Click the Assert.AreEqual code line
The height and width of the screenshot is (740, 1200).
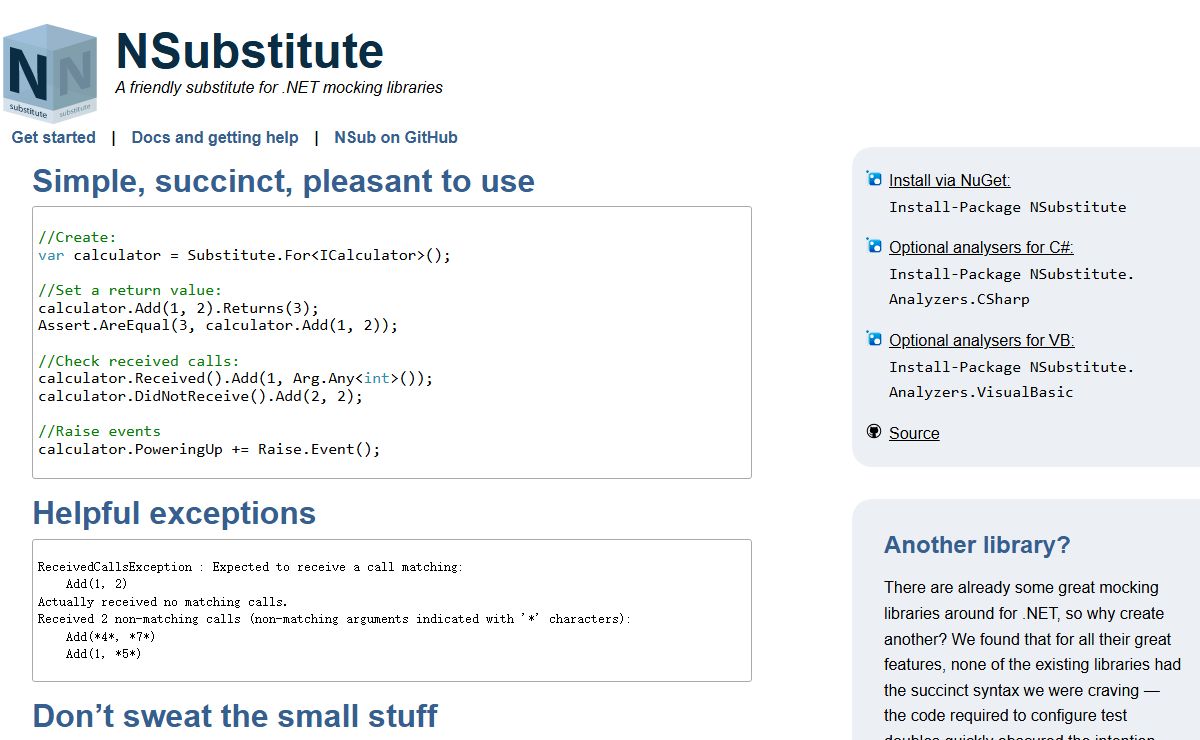[x=218, y=325]
